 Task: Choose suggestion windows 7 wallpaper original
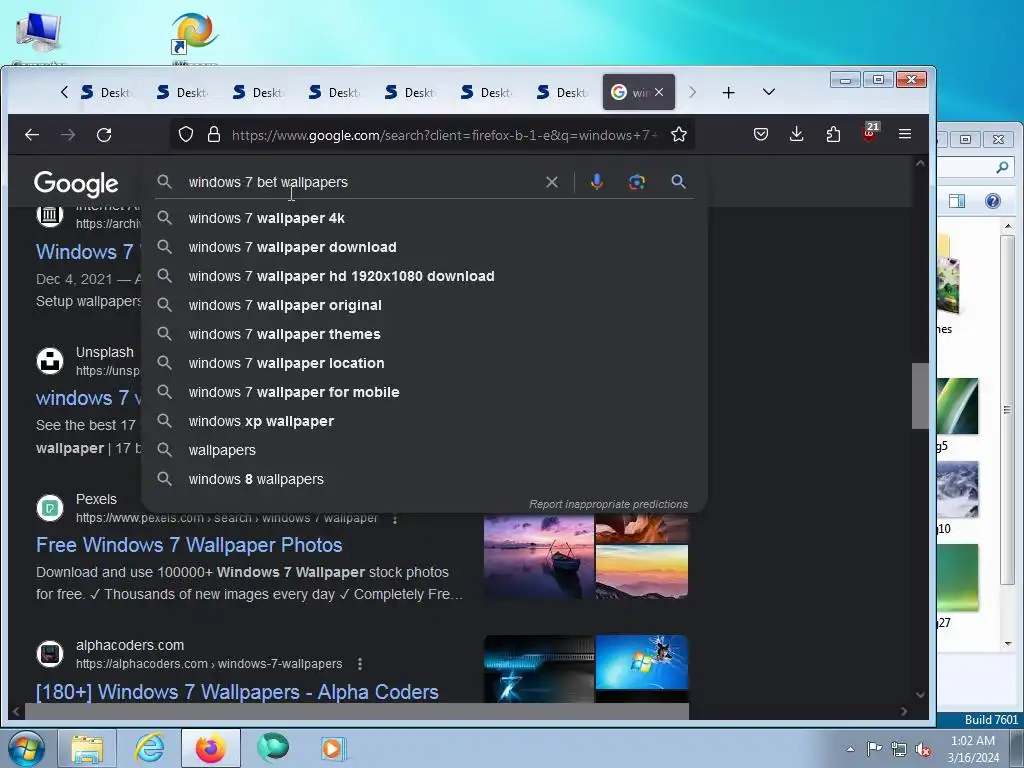pos(424,305)
